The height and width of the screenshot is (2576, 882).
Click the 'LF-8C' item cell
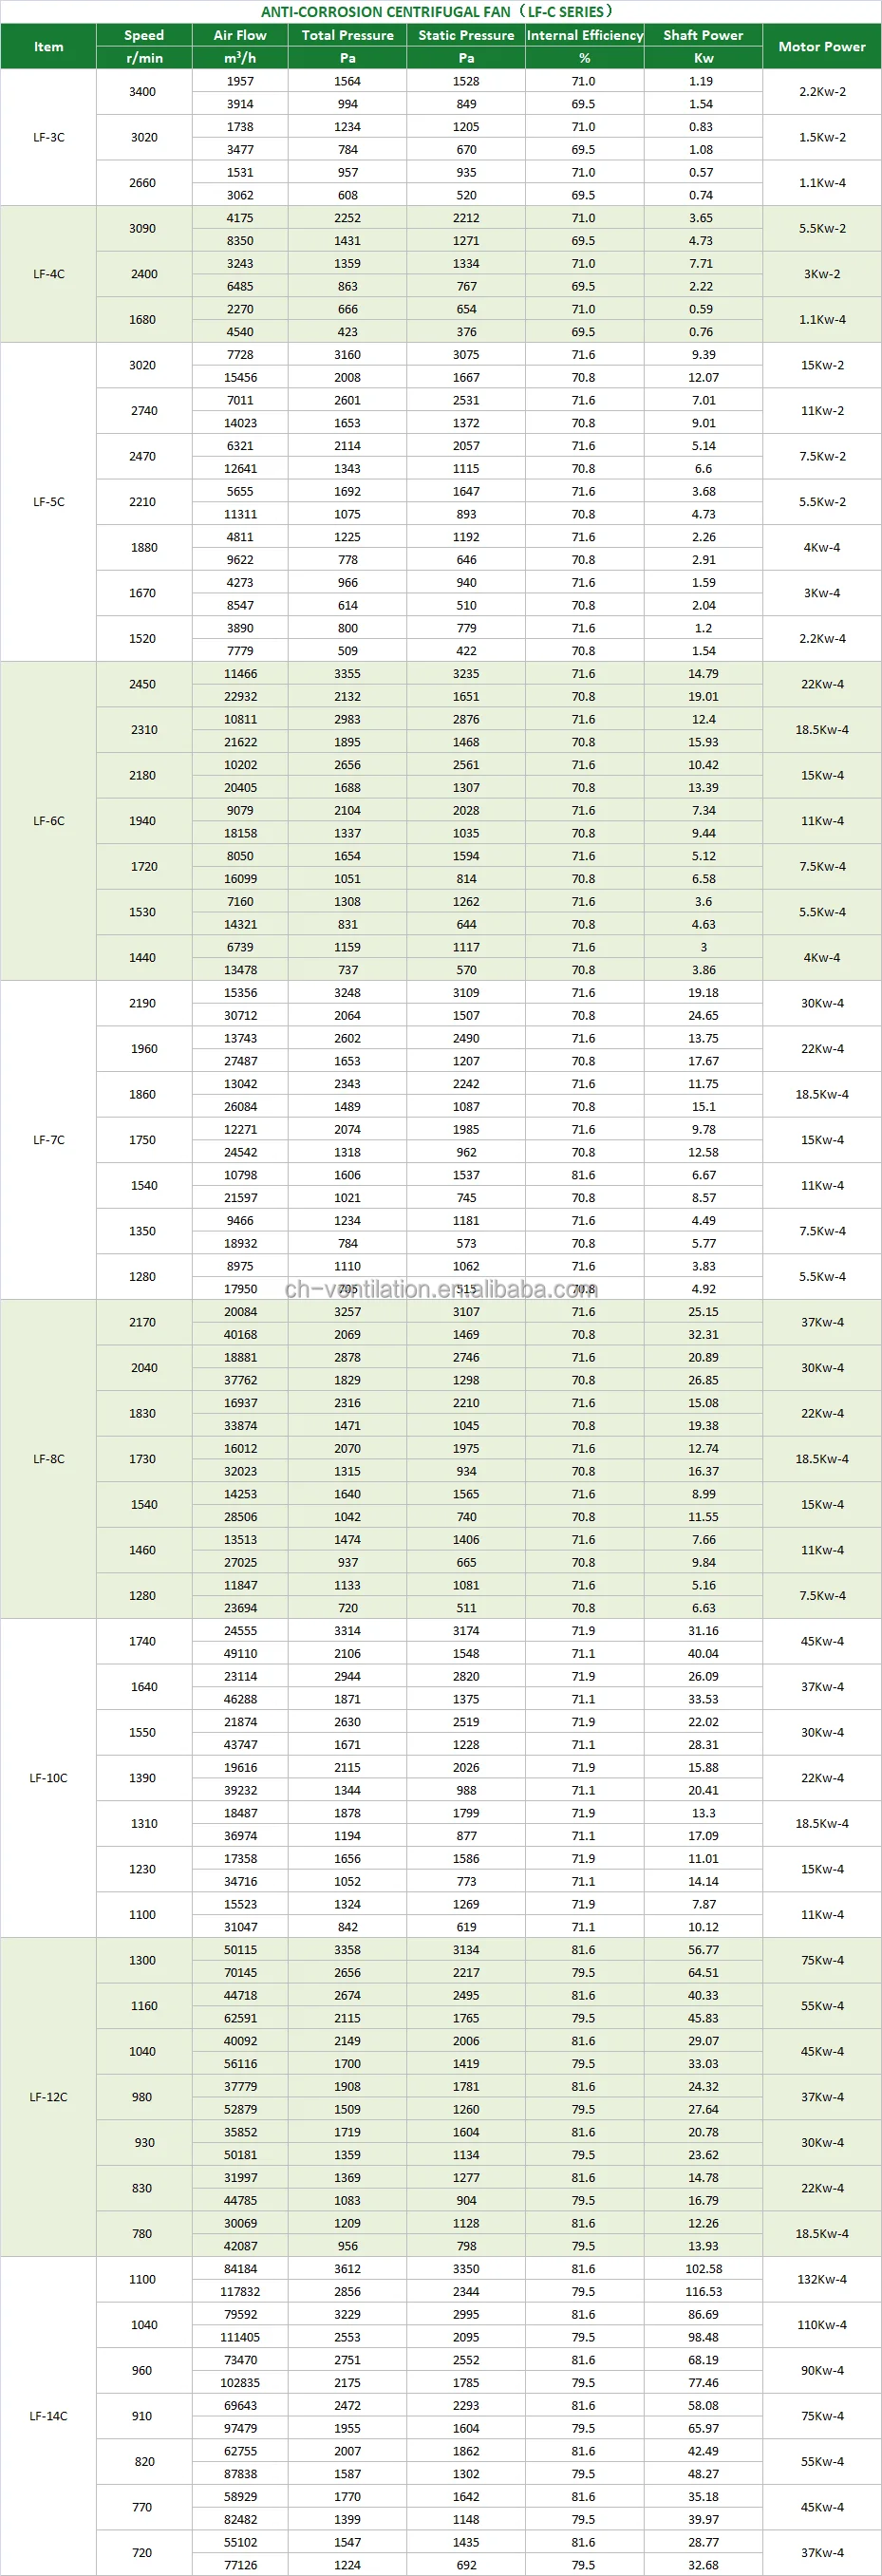[48, 1459]
